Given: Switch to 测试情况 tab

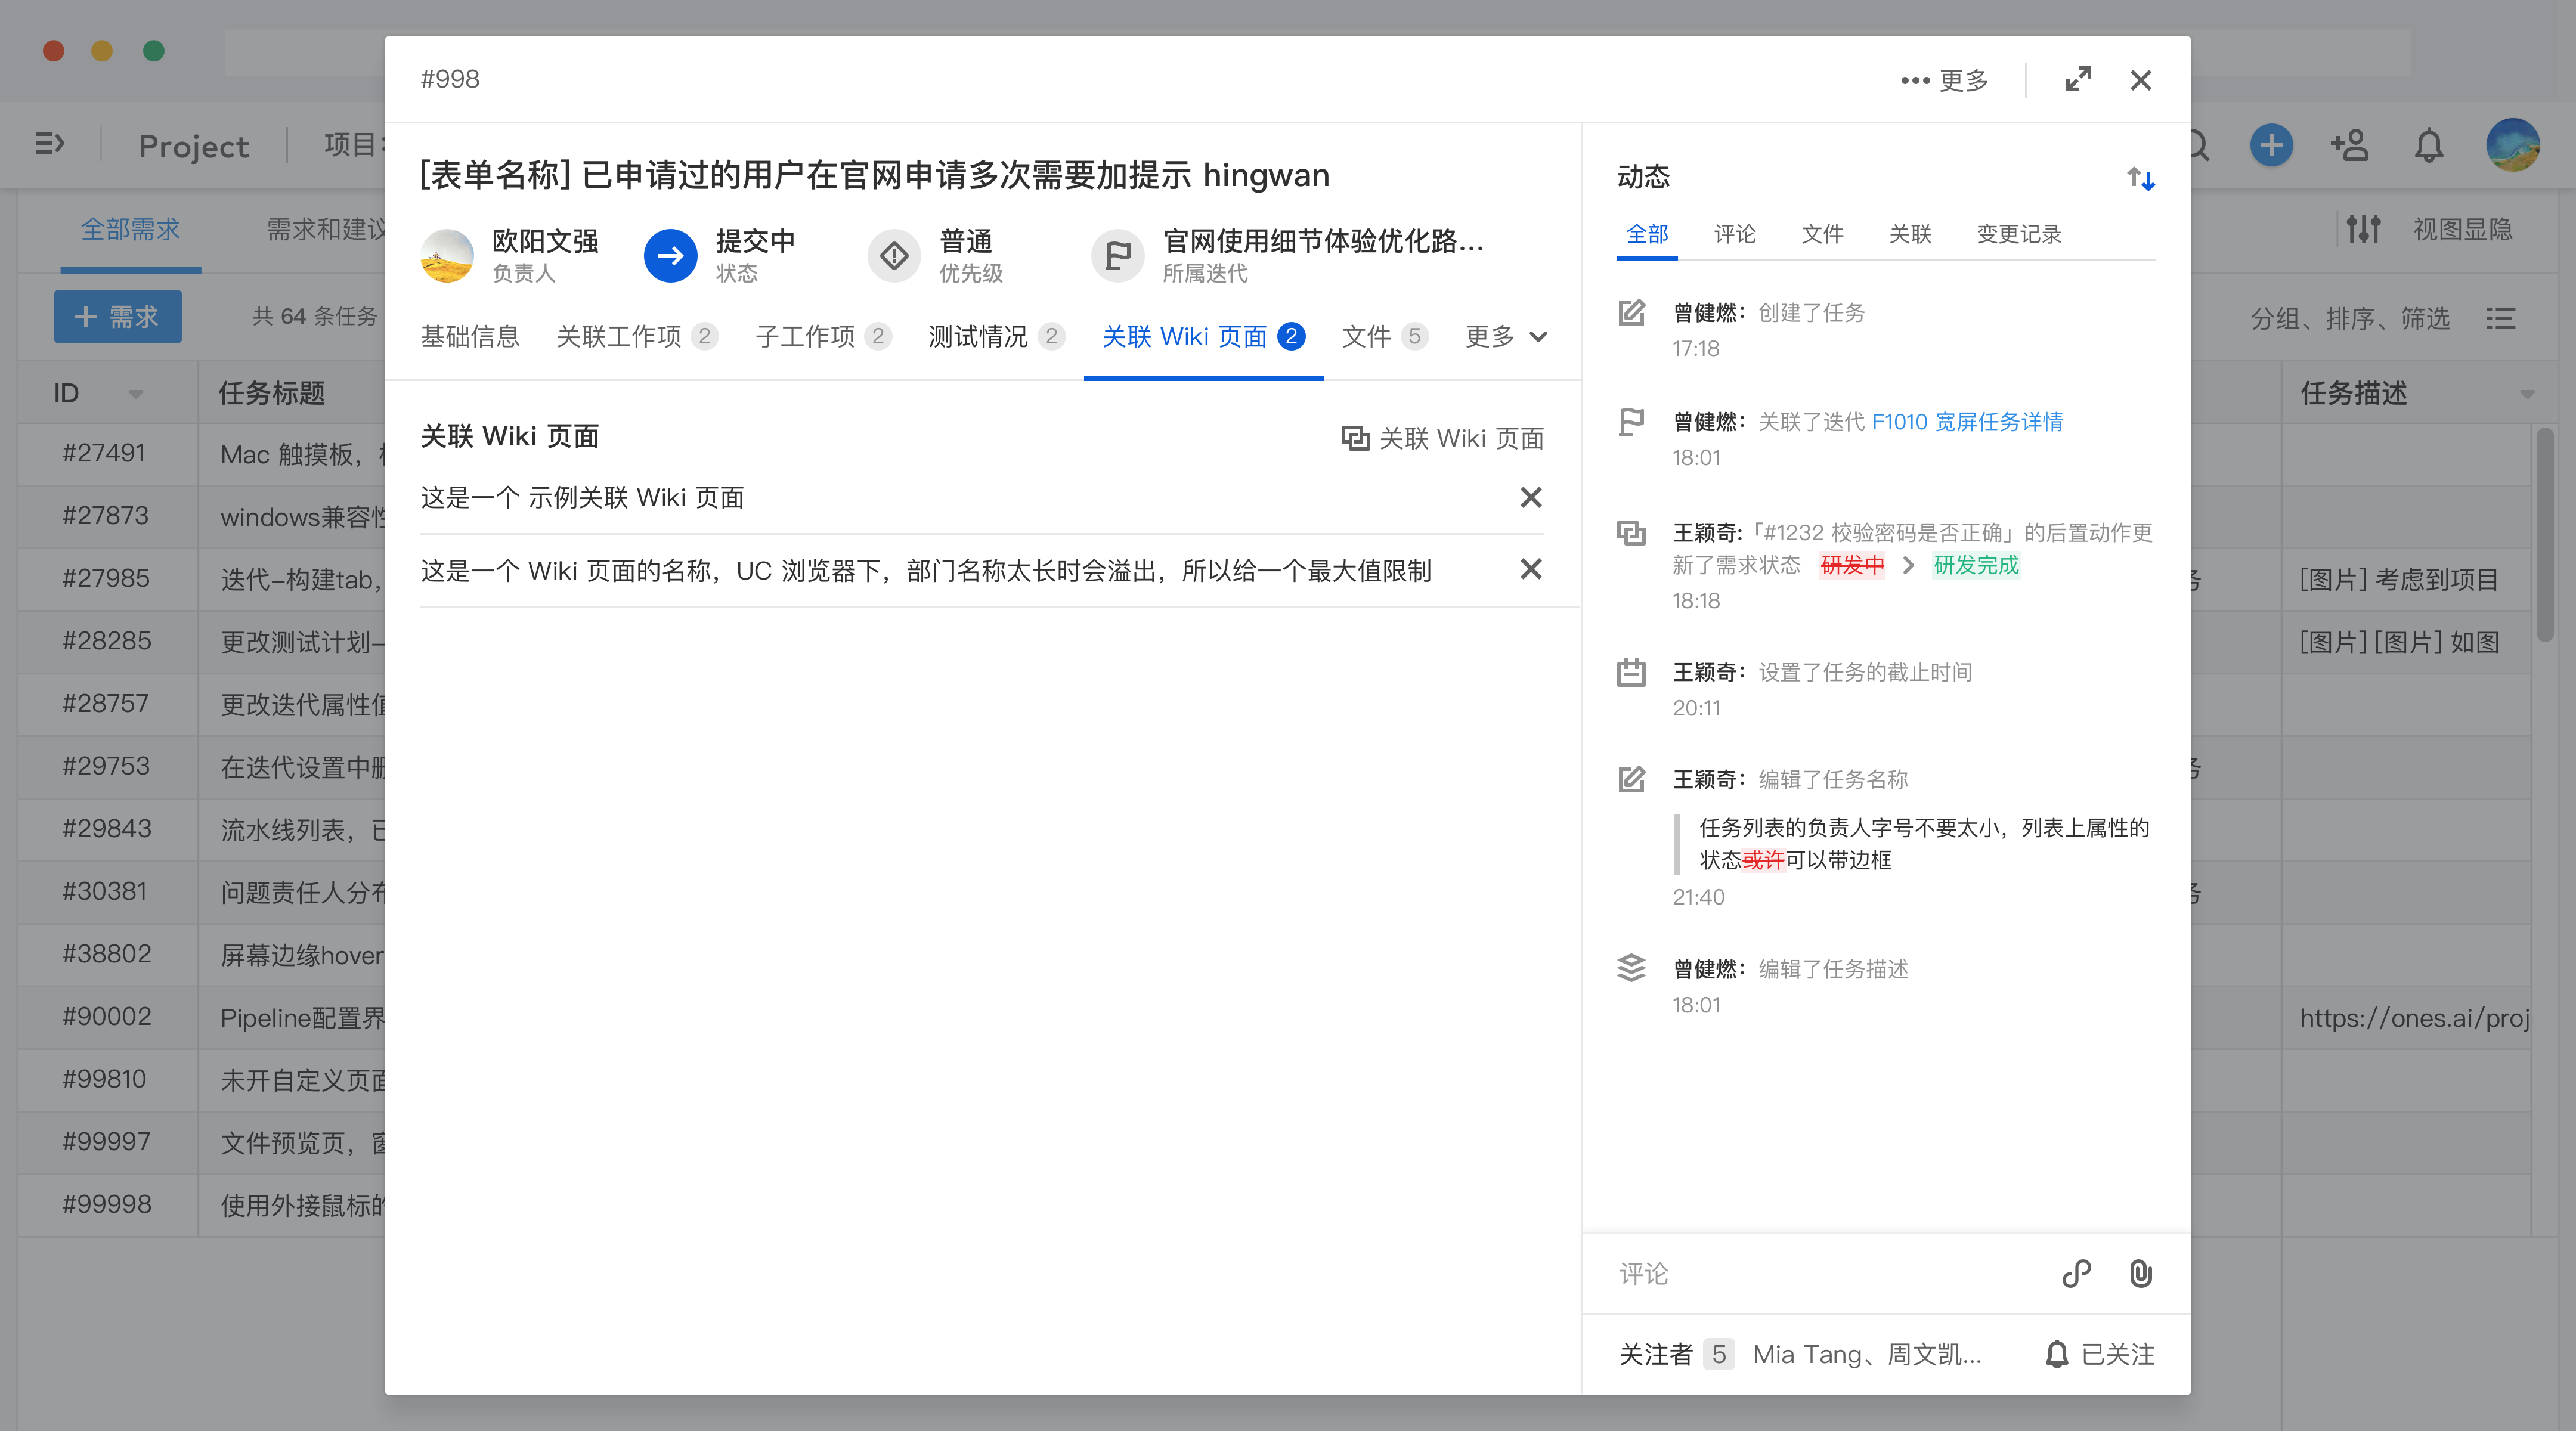Looking at the screenshot, I should [996, 336].
